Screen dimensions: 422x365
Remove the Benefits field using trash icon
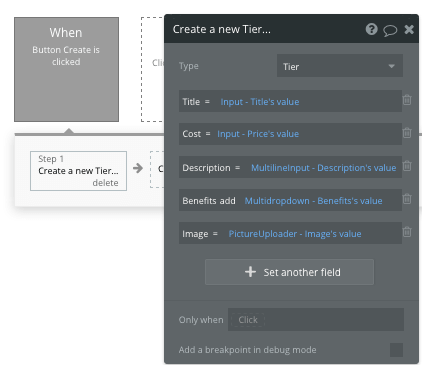click(x=407, y=199)
